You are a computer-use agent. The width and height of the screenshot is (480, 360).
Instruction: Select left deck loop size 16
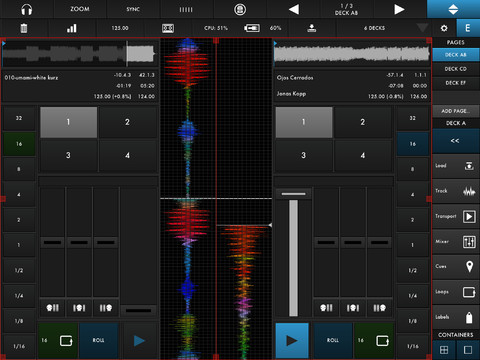point(19,144)
